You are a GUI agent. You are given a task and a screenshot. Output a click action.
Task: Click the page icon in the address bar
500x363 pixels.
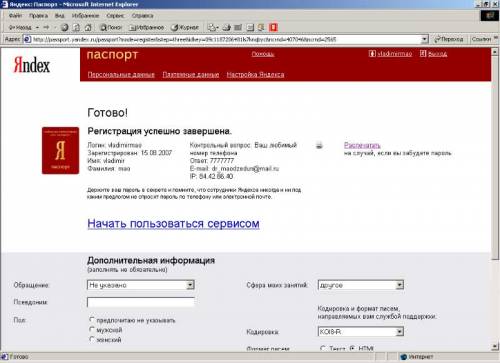point(27,39)
